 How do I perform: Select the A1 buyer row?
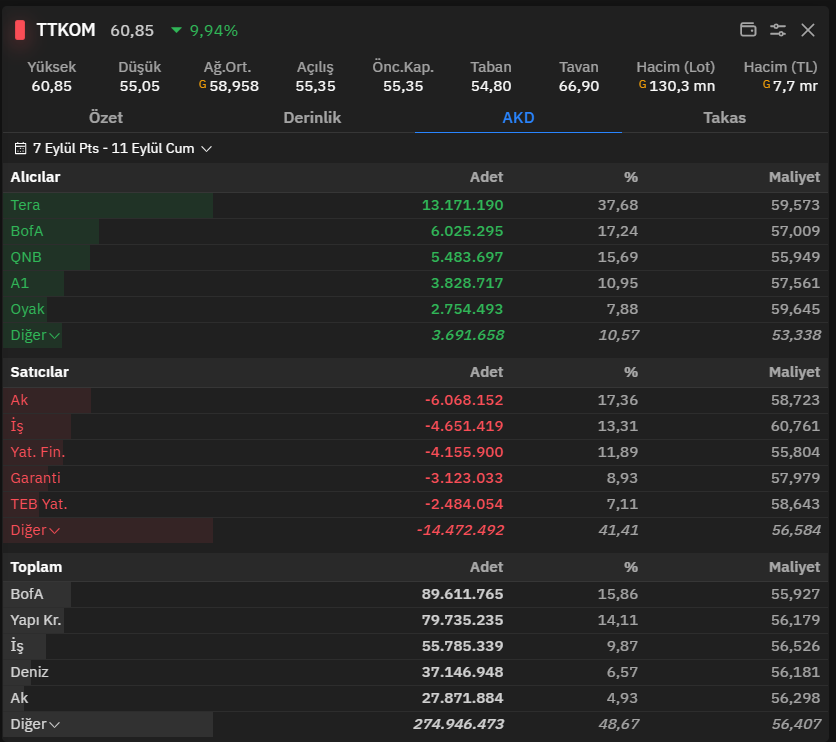415,283
